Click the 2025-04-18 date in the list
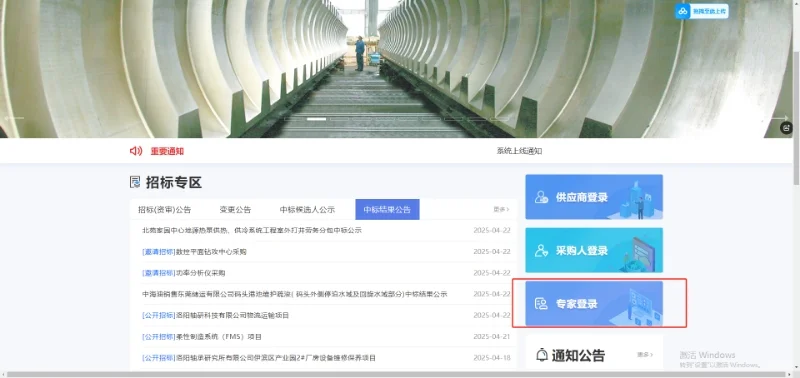 [492, 358]
